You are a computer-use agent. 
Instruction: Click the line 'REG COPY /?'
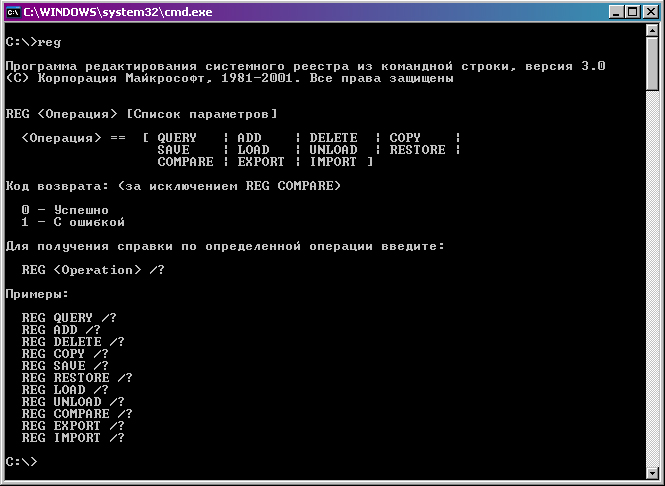coord(65,353)
